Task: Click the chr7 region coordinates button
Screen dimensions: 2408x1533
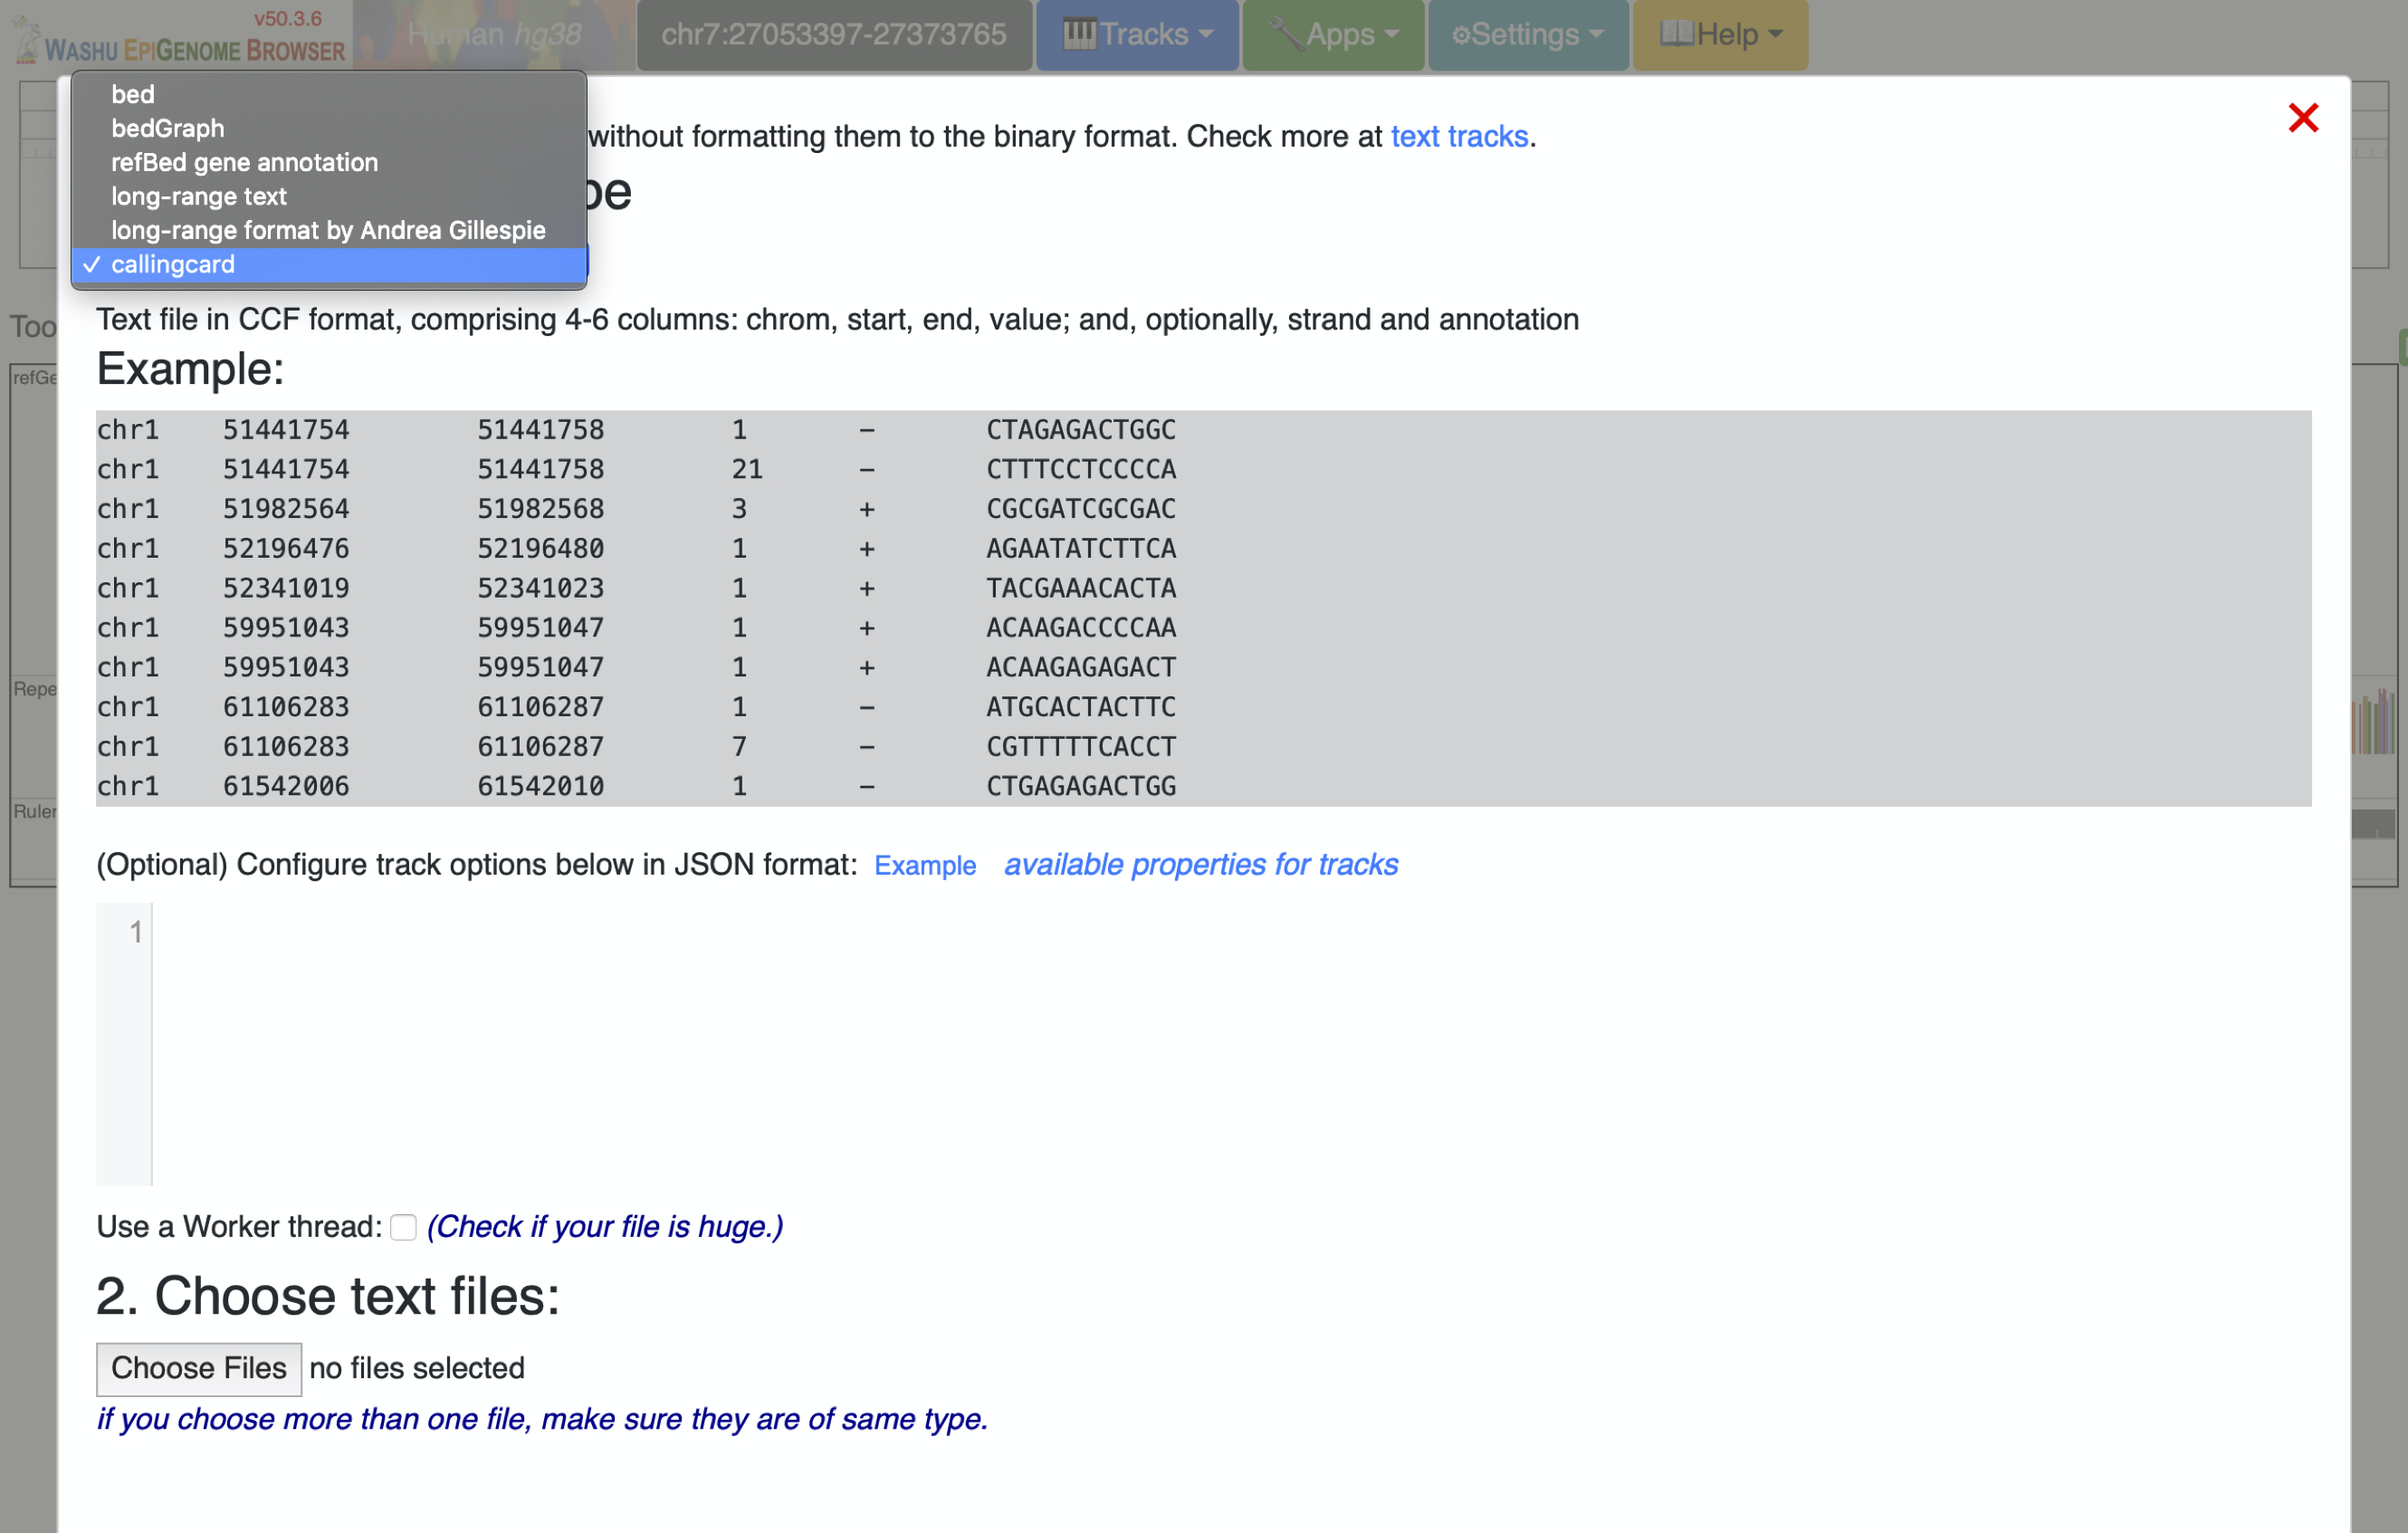Action: click(x=833, y=35)
